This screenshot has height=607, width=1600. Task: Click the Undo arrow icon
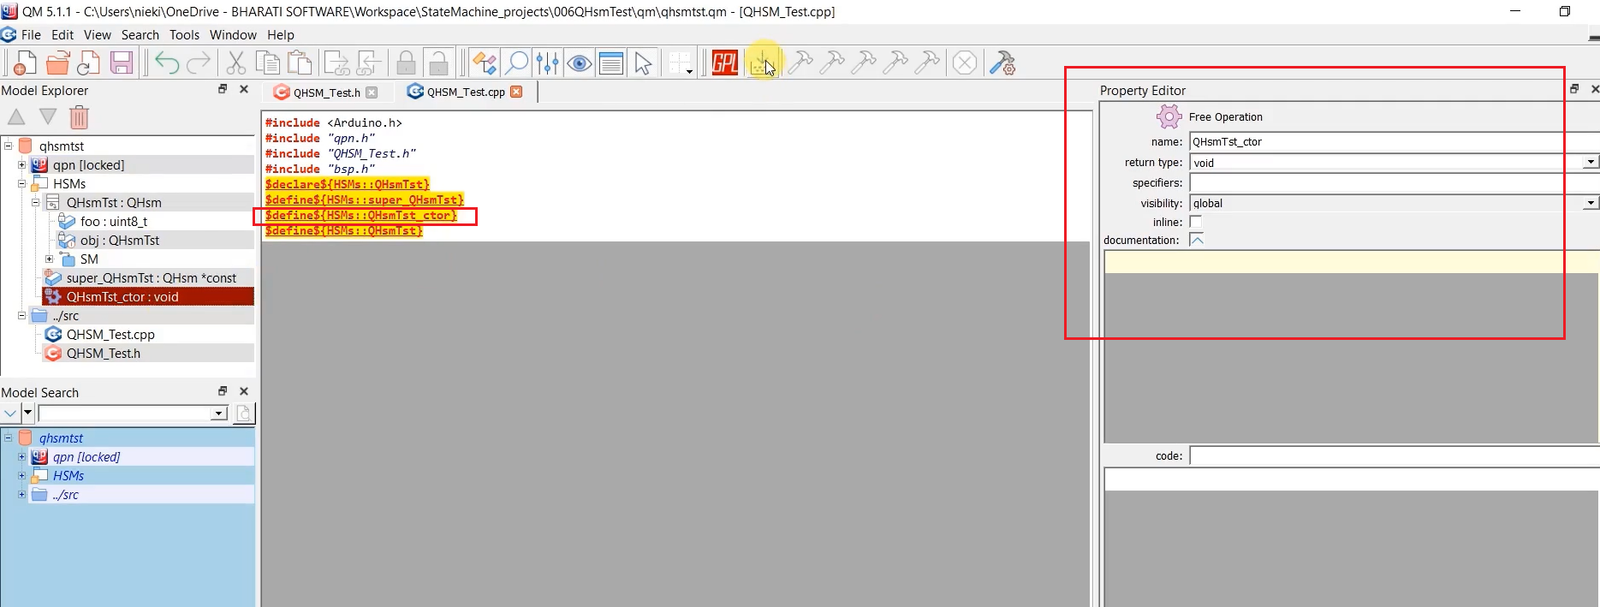click(x=167, y=63)
